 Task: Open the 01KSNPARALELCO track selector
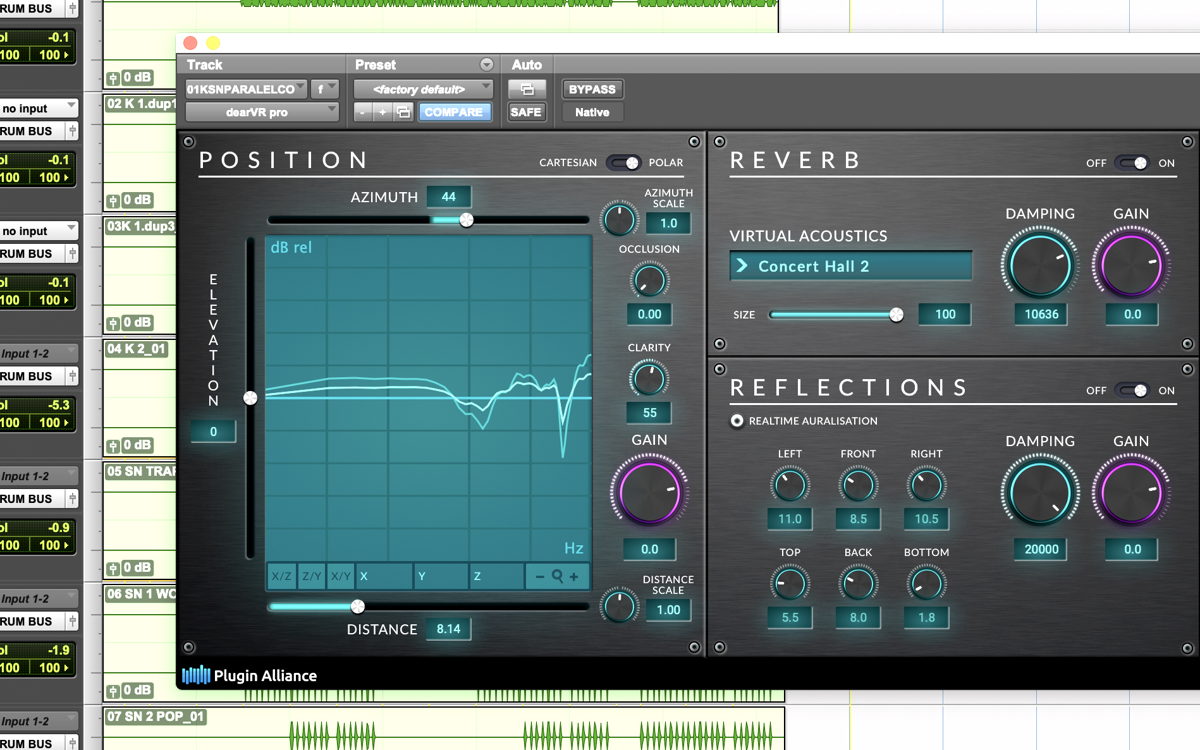coord(246,89)
